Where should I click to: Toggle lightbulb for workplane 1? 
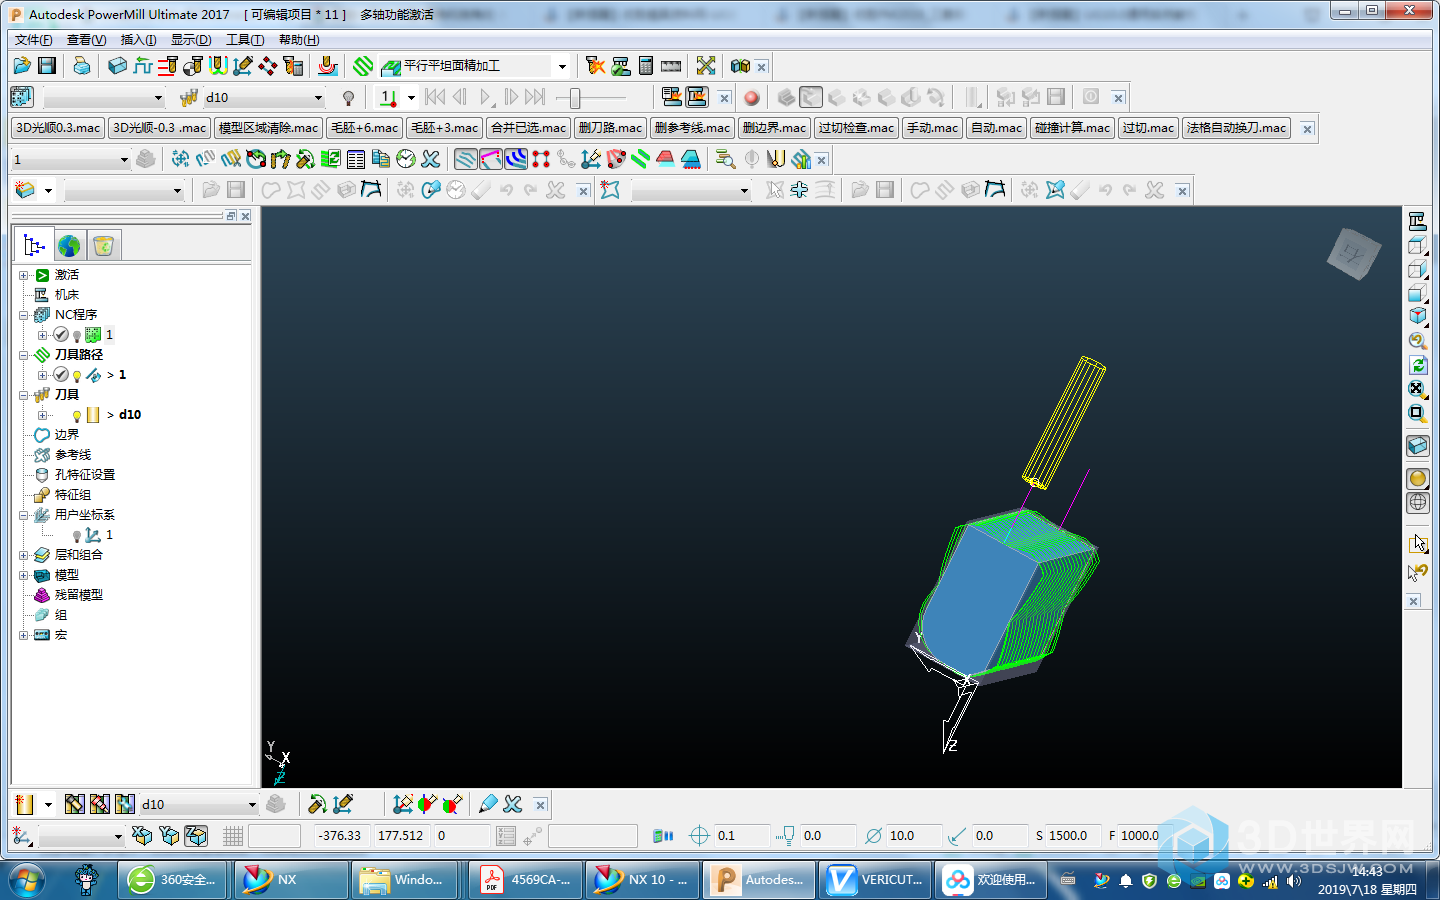pos(77,536)
